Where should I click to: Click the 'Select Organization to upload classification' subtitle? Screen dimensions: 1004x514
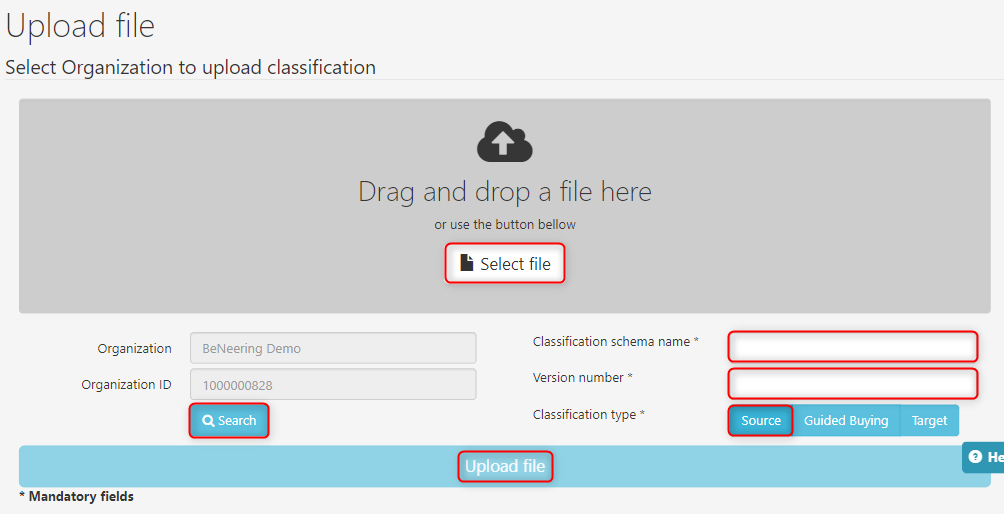coord(190,68)
